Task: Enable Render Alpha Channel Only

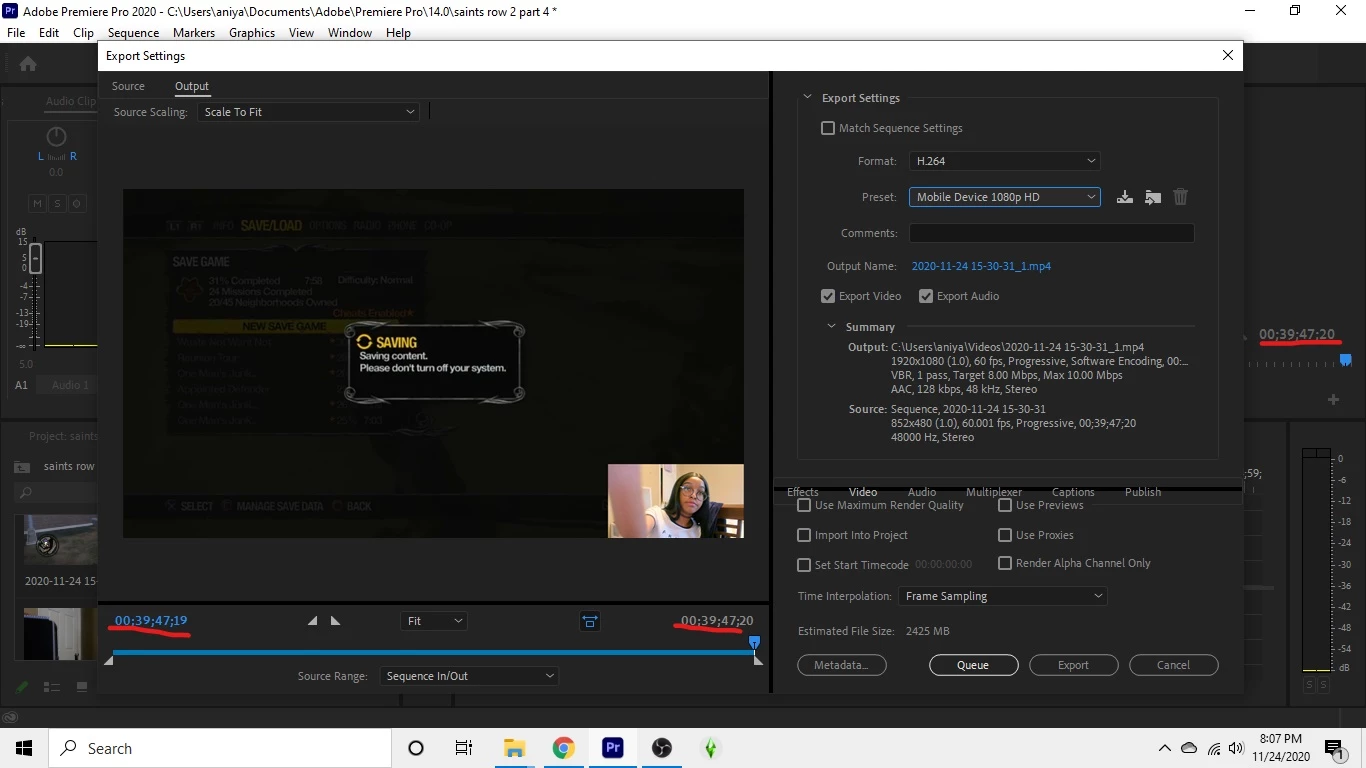Action: (1005, 563)
